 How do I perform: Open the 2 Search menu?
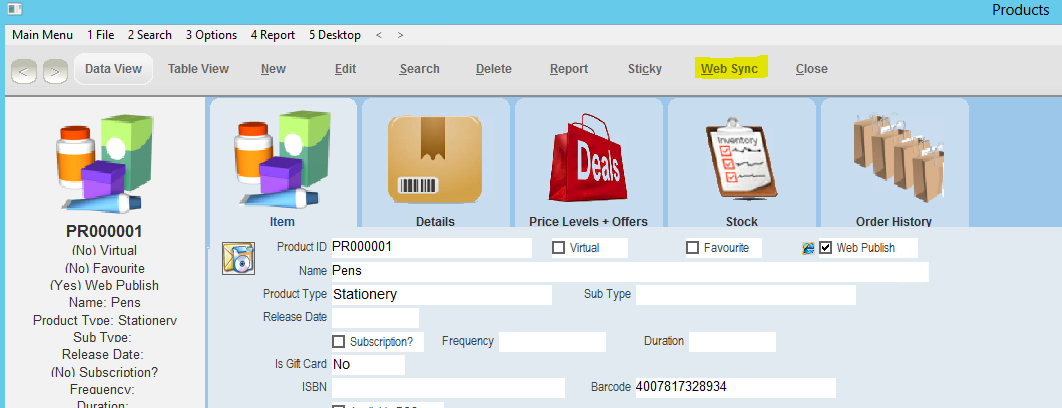tap(150, 35)
